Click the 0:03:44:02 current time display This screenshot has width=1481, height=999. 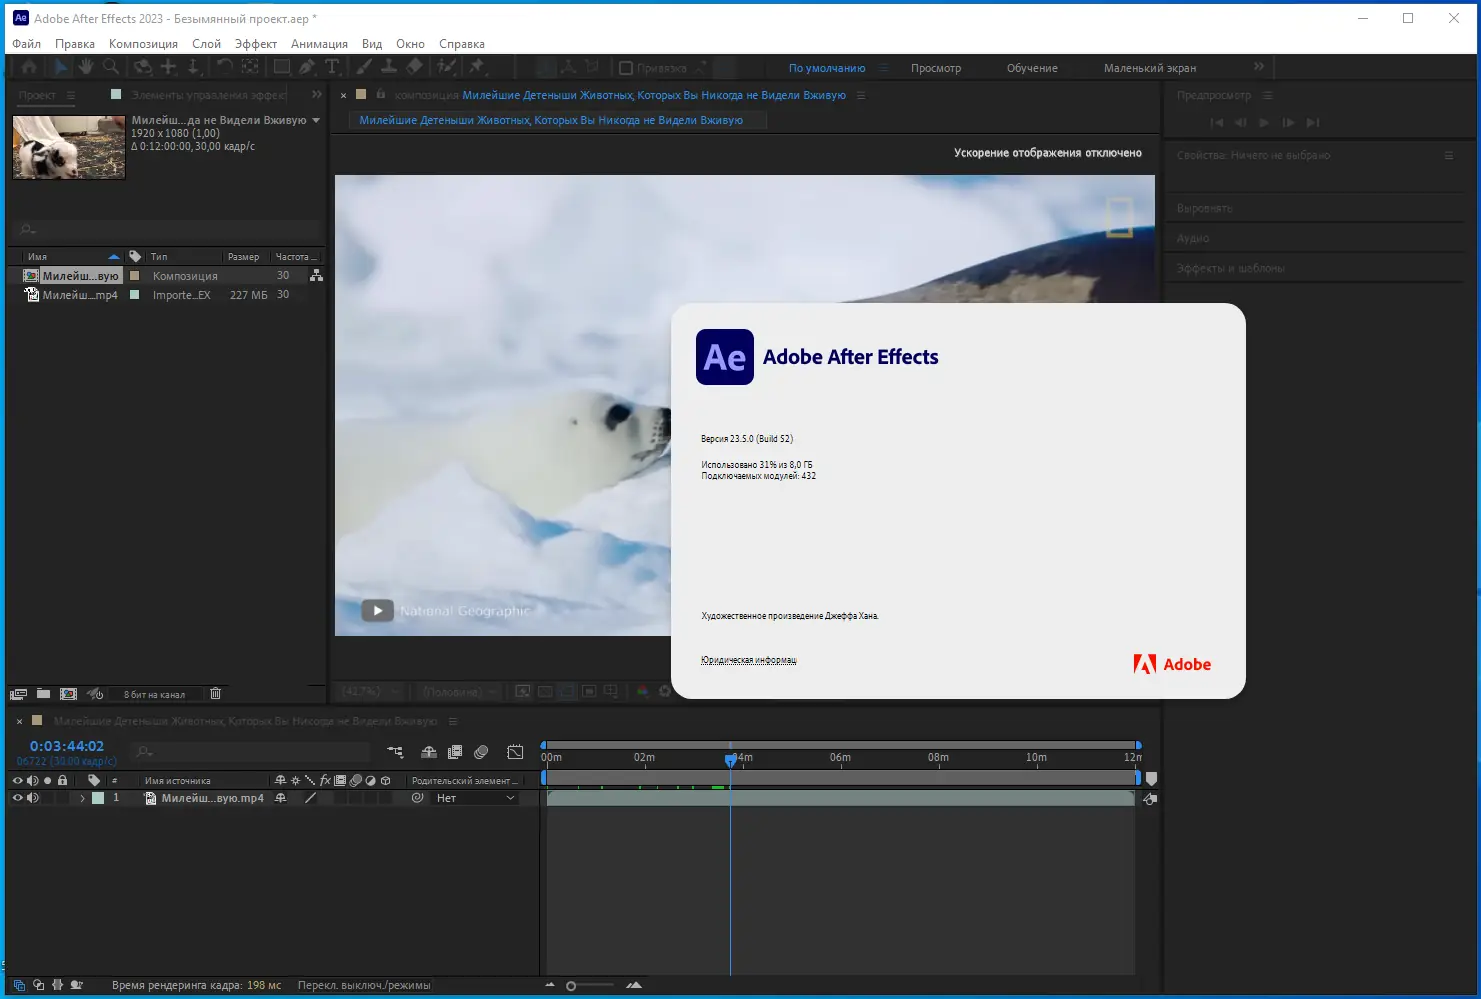point(67,744)
